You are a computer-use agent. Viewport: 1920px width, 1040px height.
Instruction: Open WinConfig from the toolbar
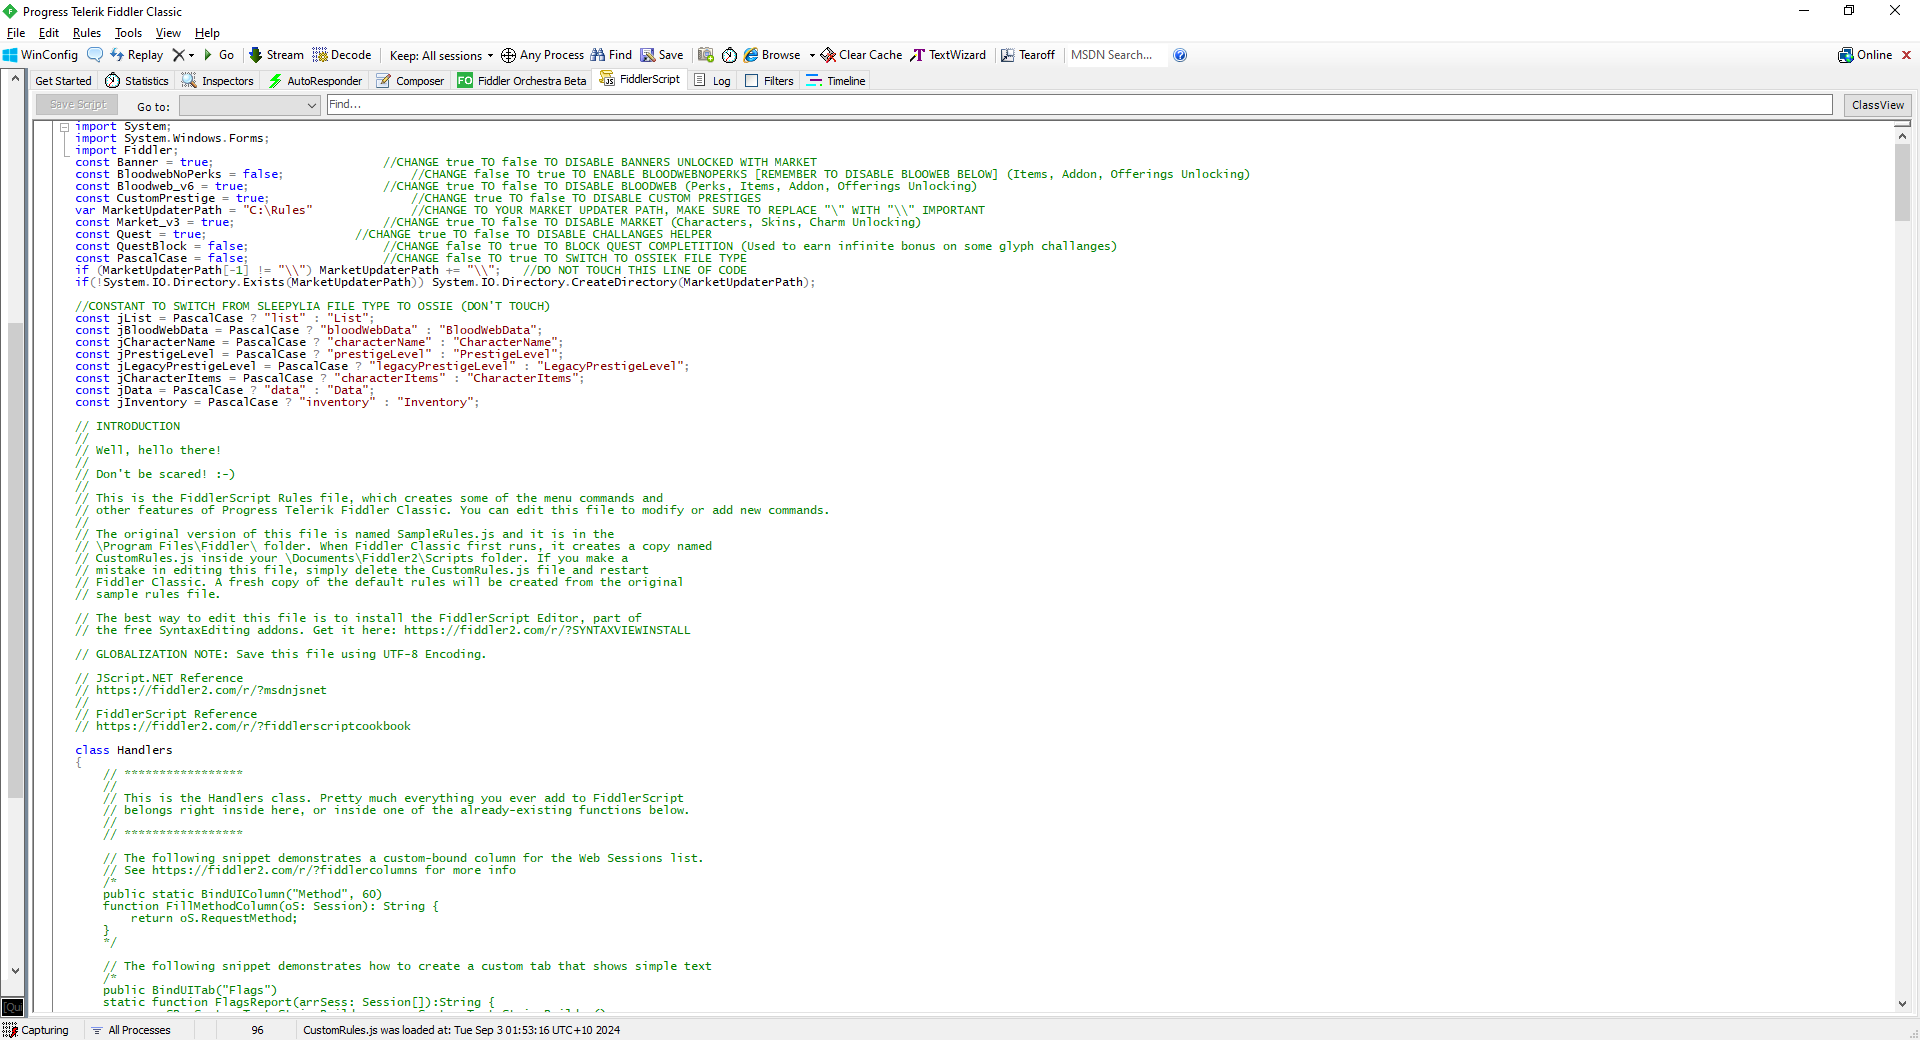[x=40, y=55]
